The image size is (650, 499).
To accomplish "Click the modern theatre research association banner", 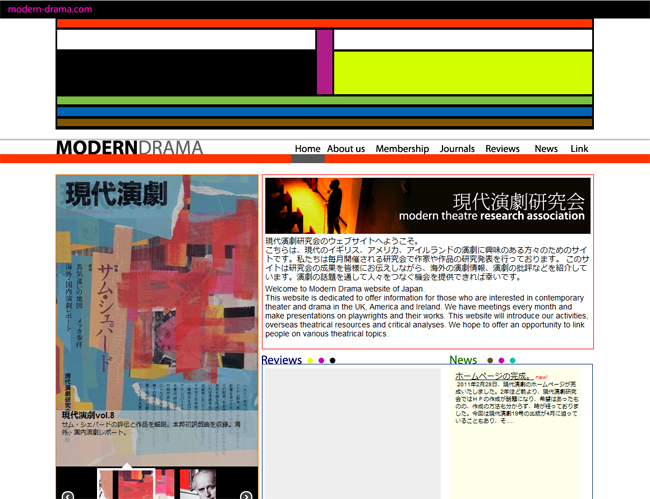I will 427,206.
